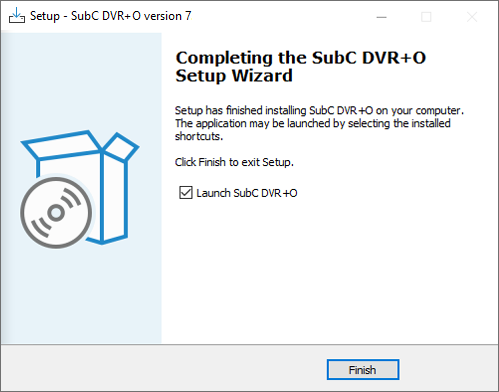Click the "Click Finish to exit Setup." text

click(x=234, y=162)
